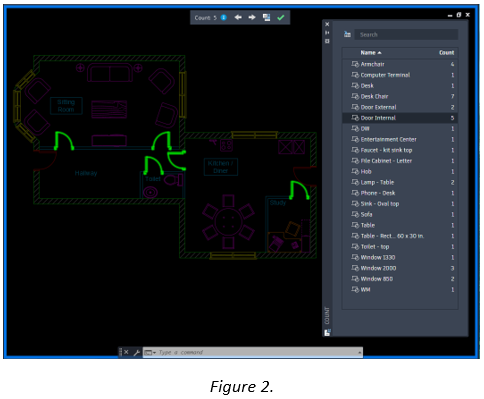Screen dimensions: 484x399
Task: Select Table - Rect... 60 x 30 in. row
Action: 400,236
